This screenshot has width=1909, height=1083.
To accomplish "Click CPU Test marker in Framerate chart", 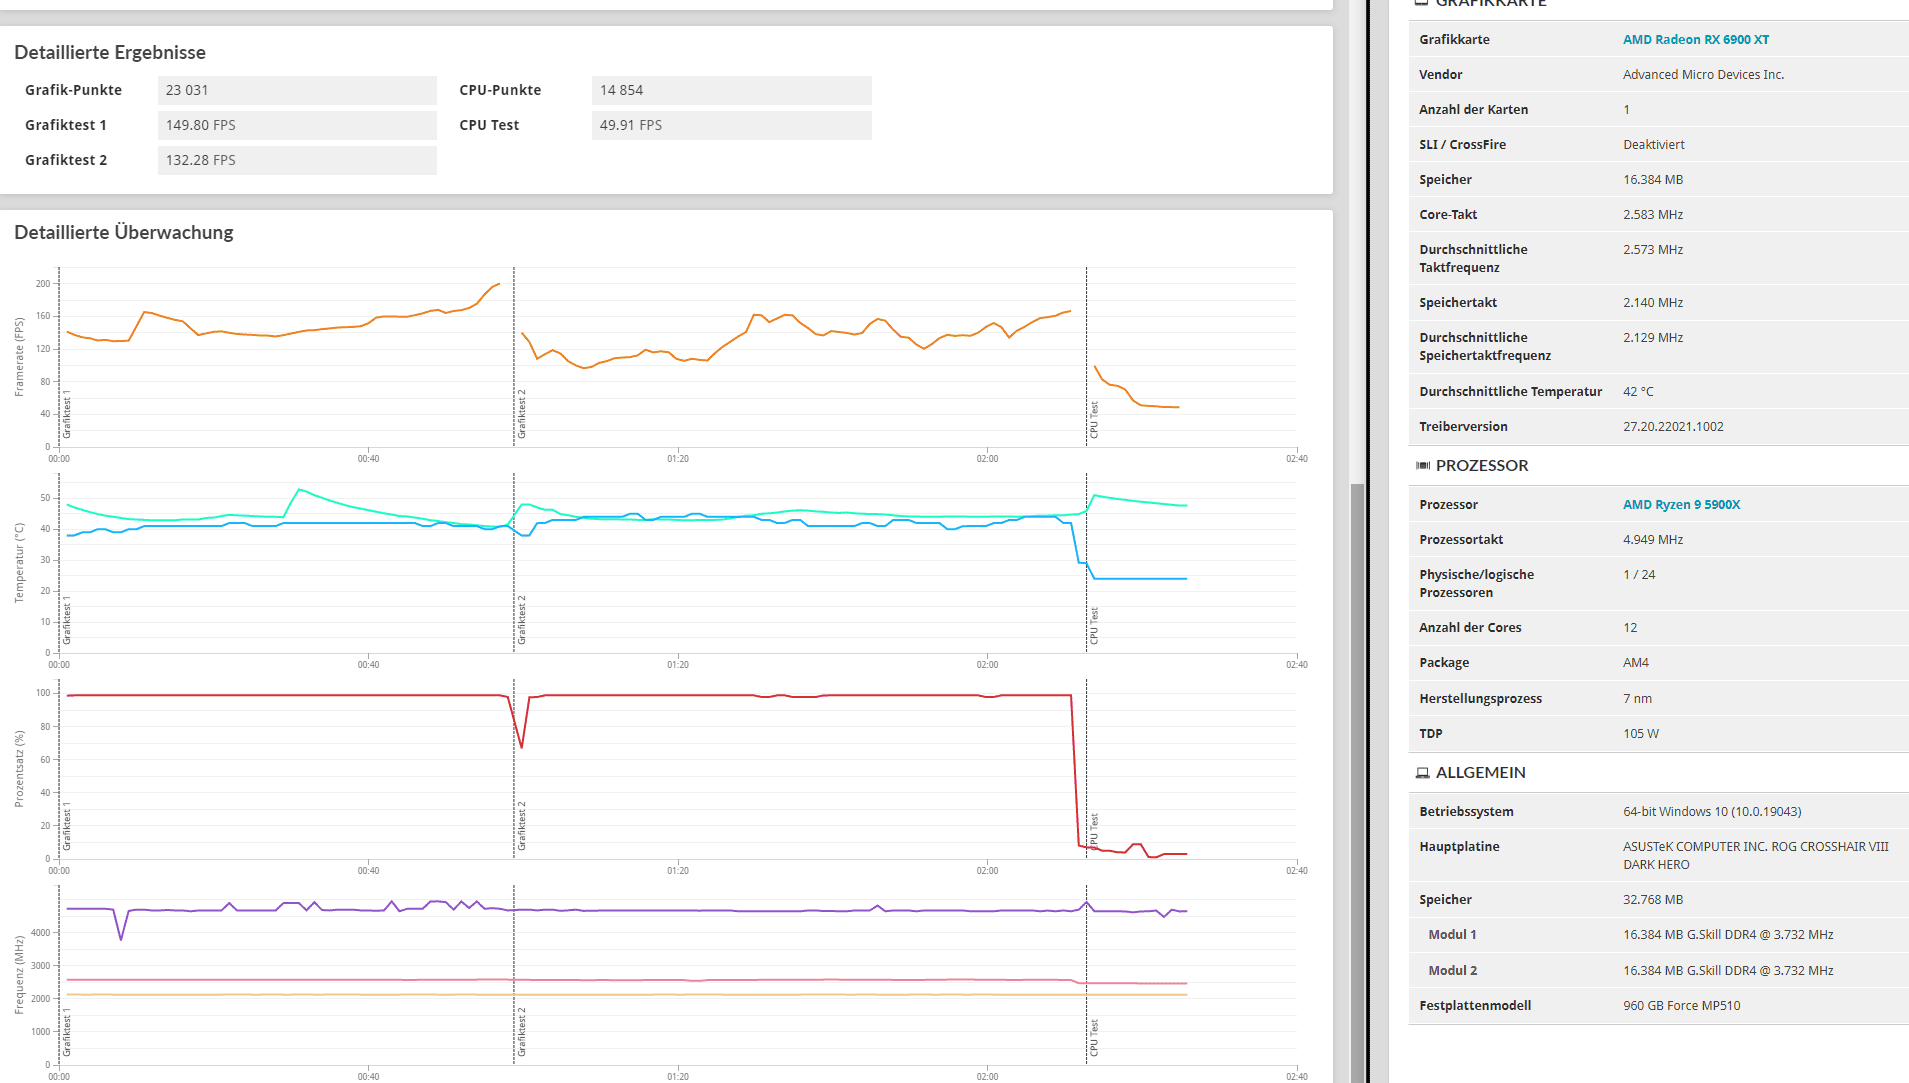I will pos(1094,420).
